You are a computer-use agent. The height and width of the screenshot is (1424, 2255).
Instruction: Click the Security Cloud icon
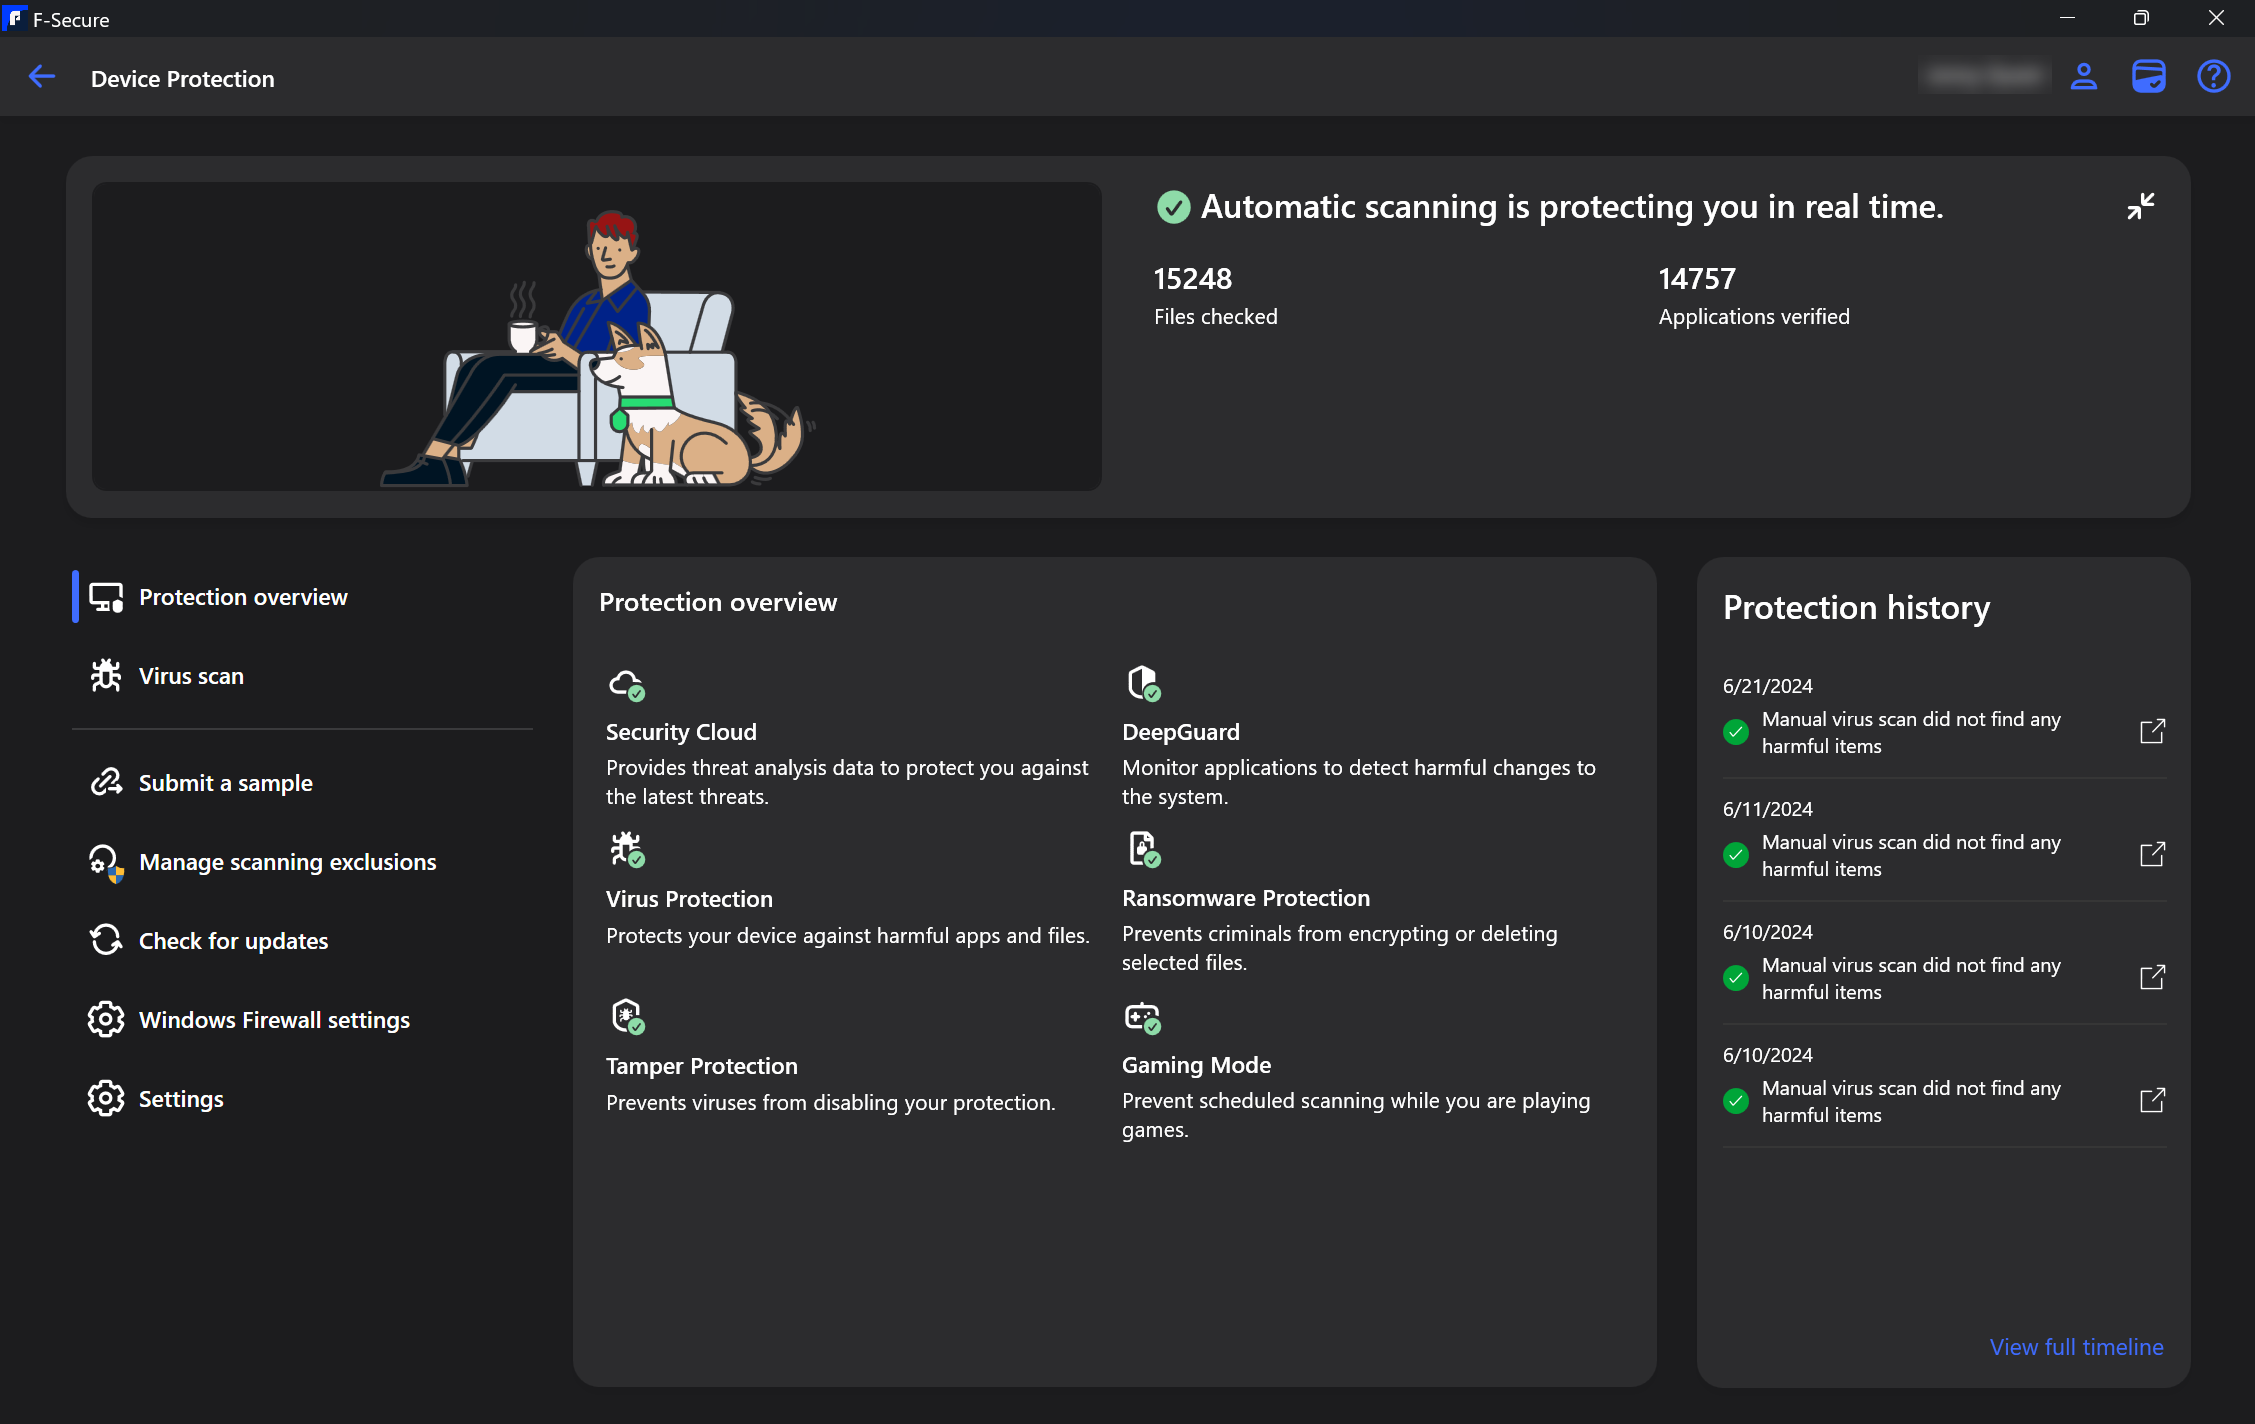627,685
